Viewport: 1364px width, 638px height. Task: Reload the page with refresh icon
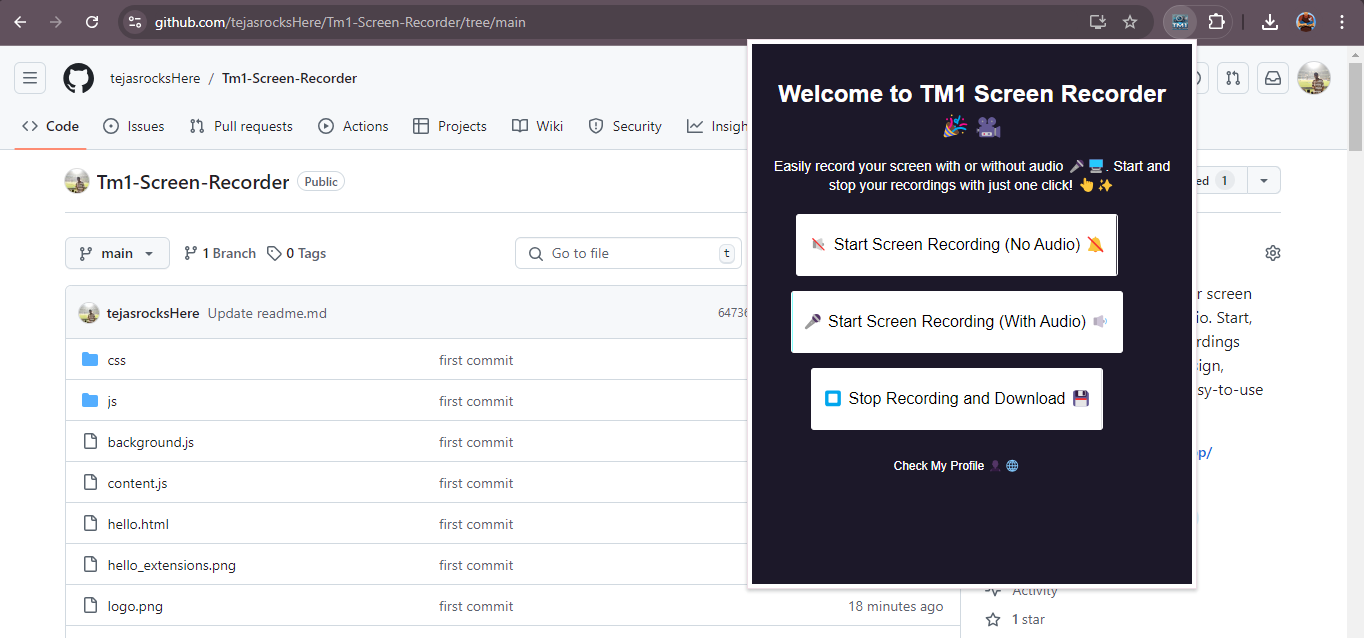[92, 22]
